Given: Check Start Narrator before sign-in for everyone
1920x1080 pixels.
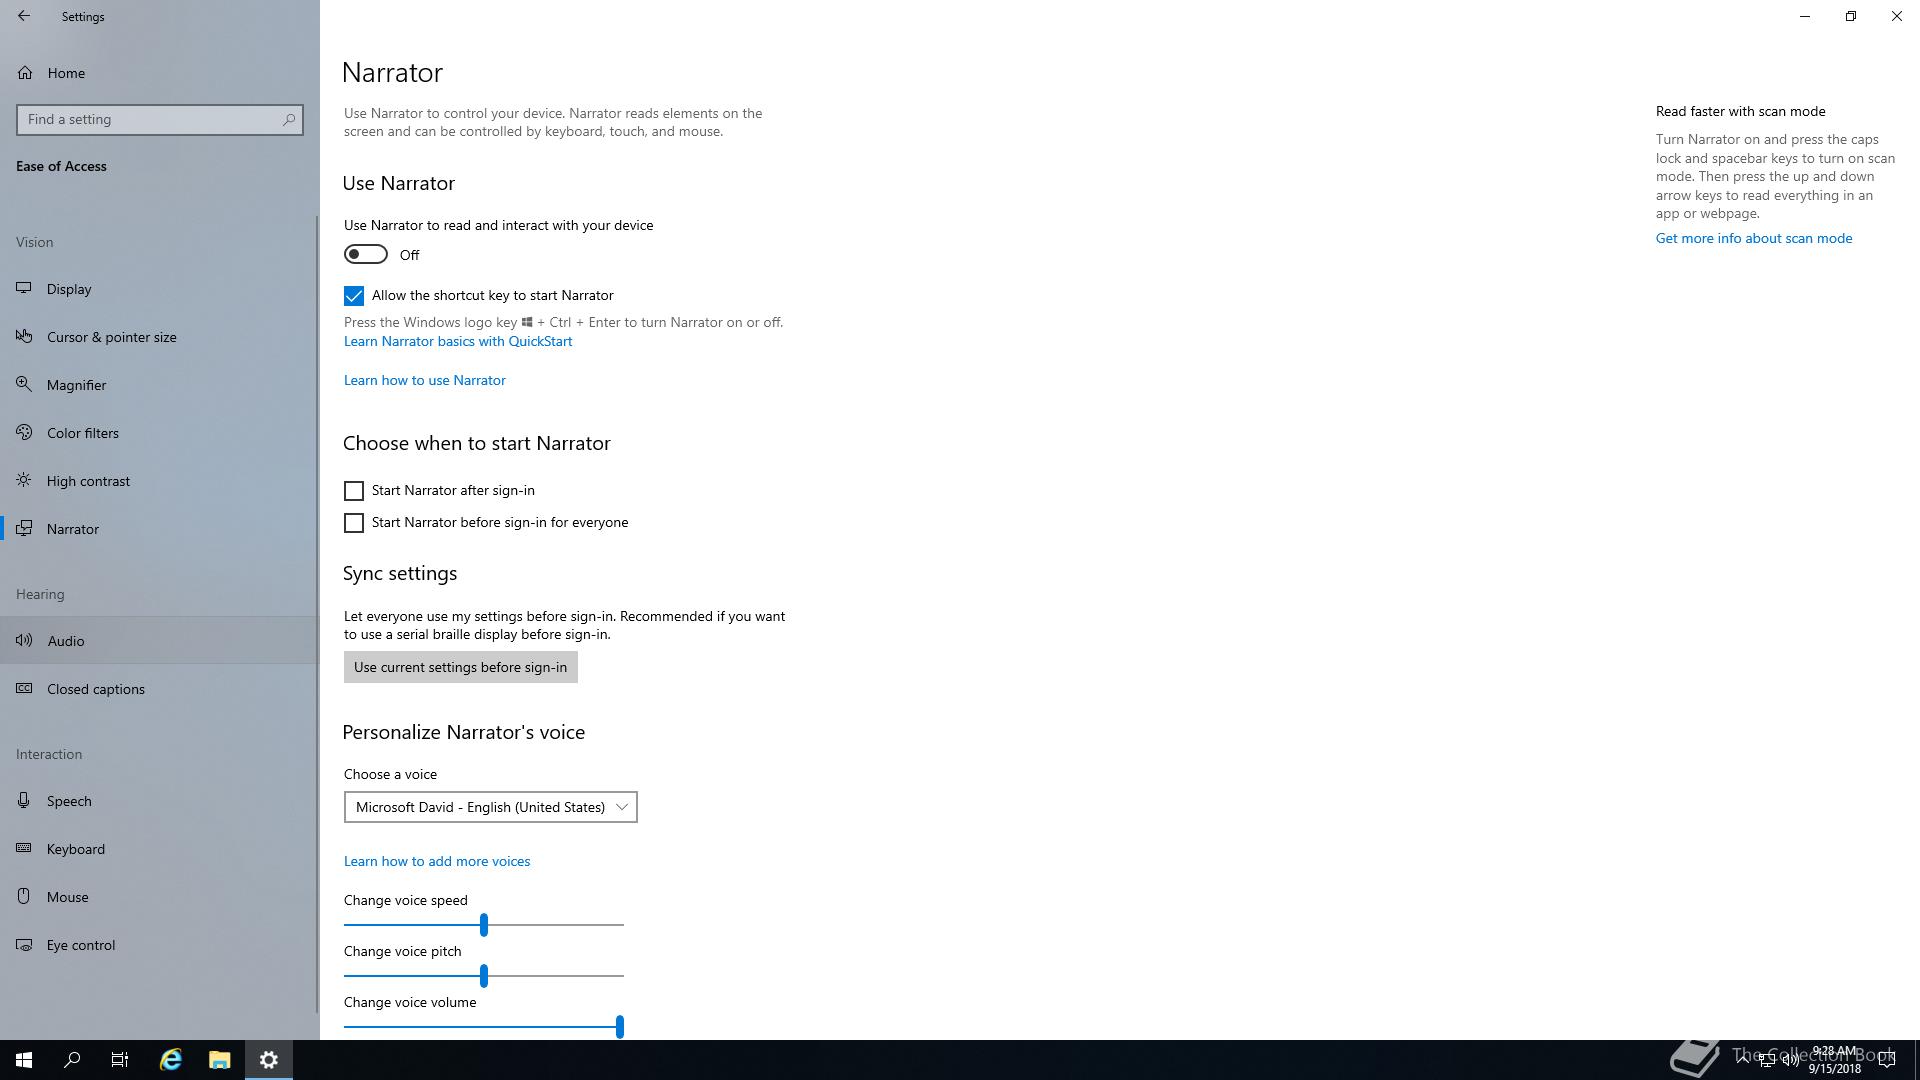Looking at the screenshot, I should pos(354,522).
